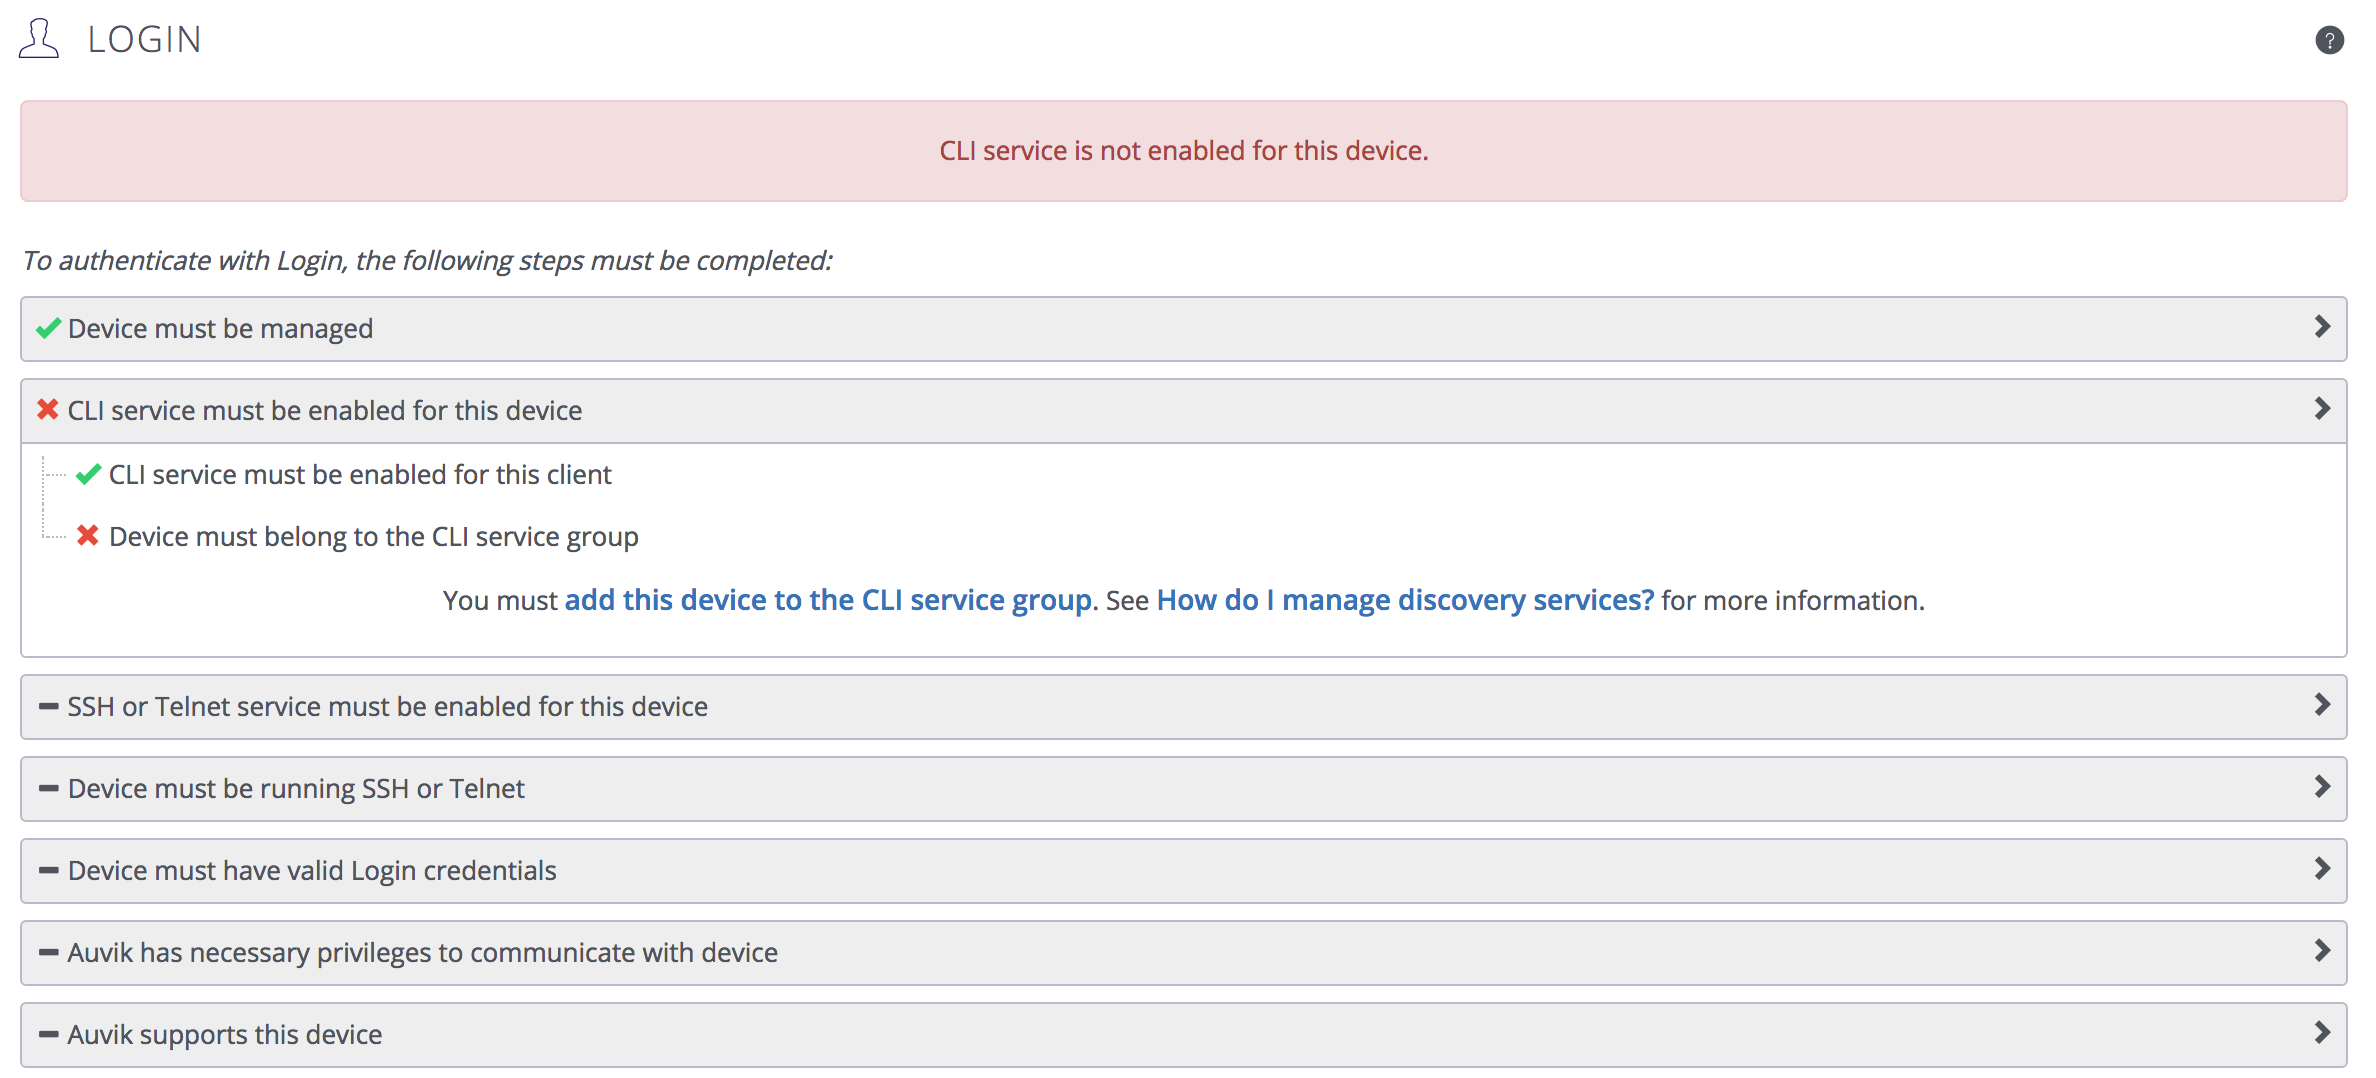The height and width of the screenshot is (1078, 2376).
Task: Click the Login user silhouette icon
Action: tap(39, 39)
